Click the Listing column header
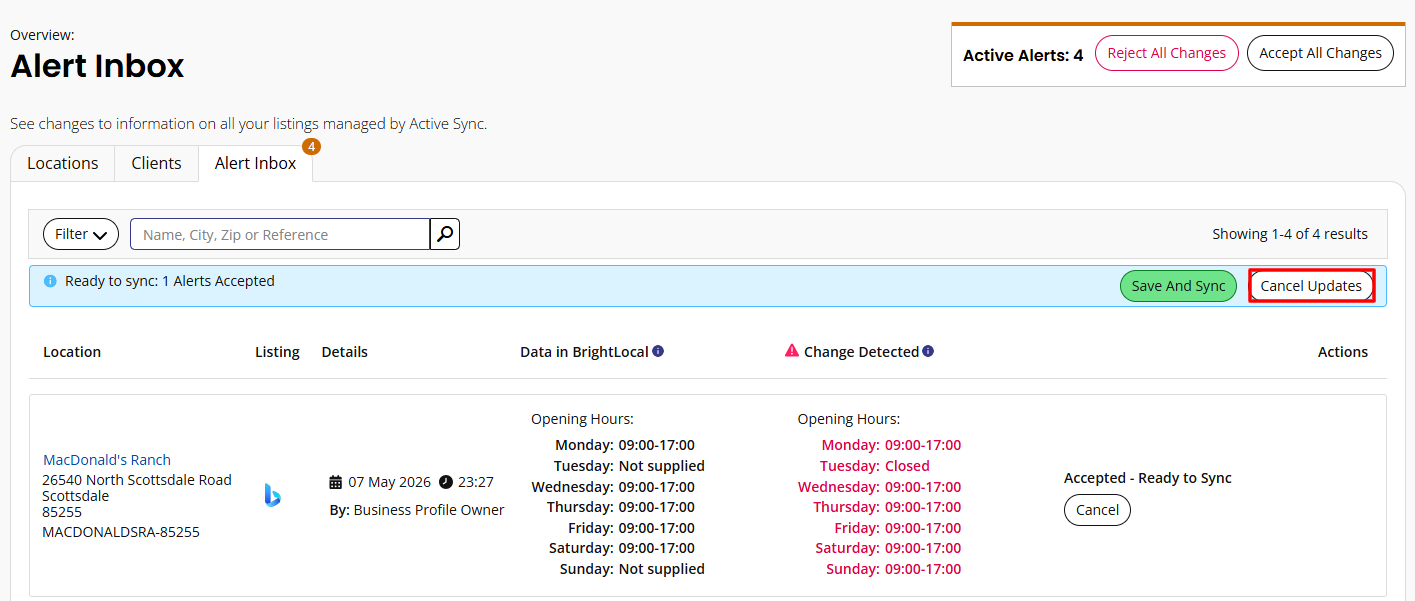Image resolution: width=1415 pixels, height=601 pixels. click(277, 352)
